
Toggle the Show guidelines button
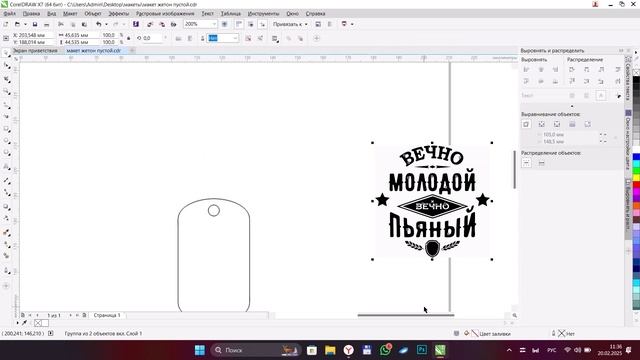[262, 24]
